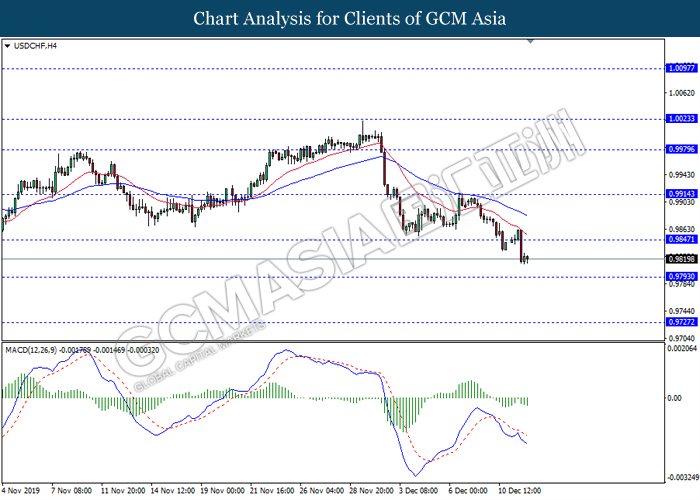
Task: Click the 28 Nov 20:00 time label
Action: (x=372, y=491)
